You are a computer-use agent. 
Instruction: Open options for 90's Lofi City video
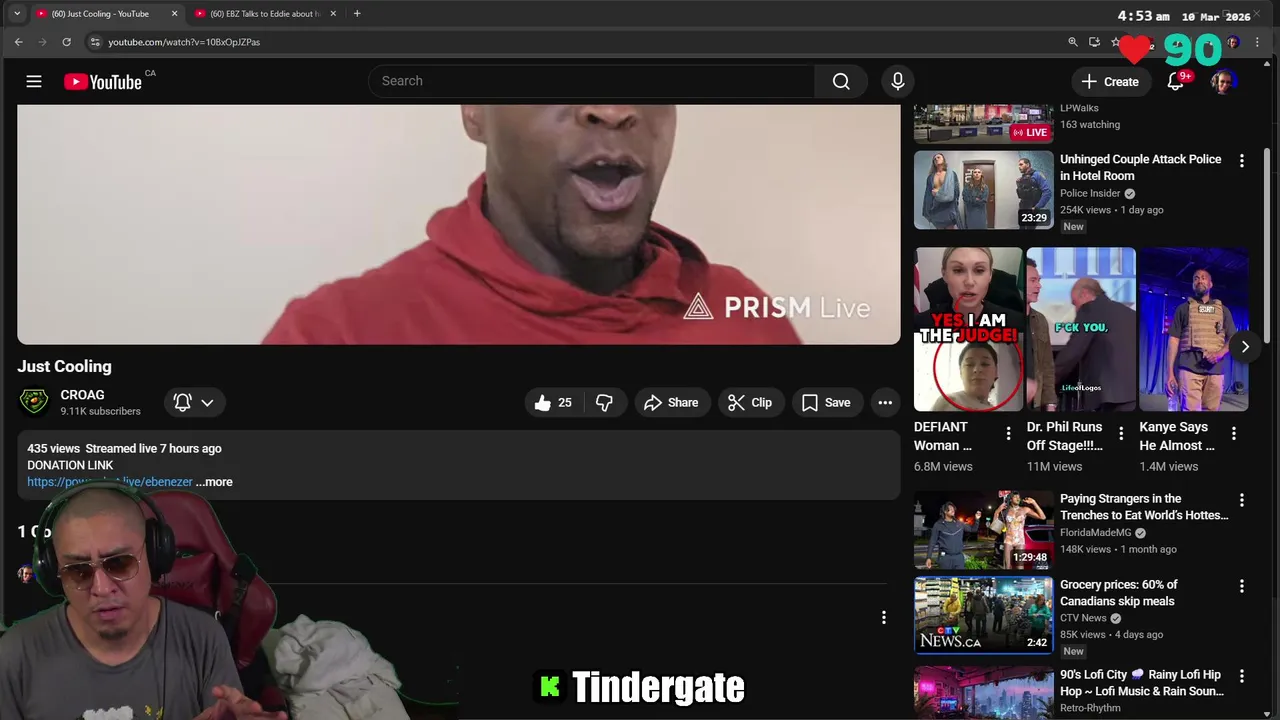point(1242,676)
